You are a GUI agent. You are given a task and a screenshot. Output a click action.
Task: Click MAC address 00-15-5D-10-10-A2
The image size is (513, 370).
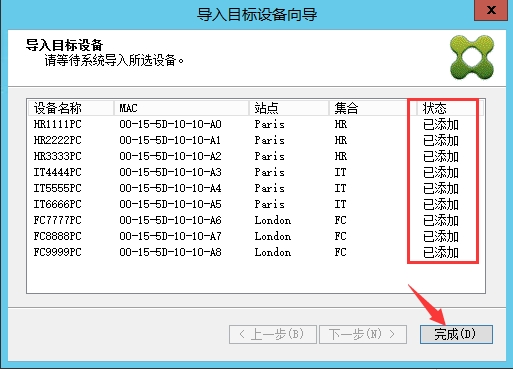[170, 156]
